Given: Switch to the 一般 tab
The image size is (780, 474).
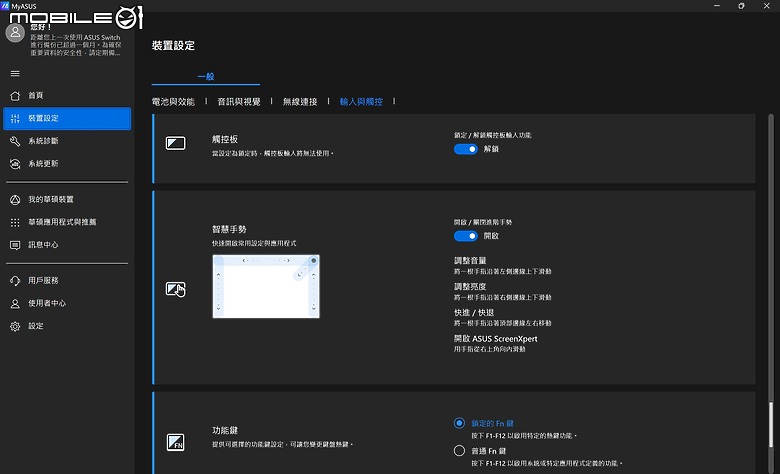Looking at the screenshot, I should click(205, 77).
